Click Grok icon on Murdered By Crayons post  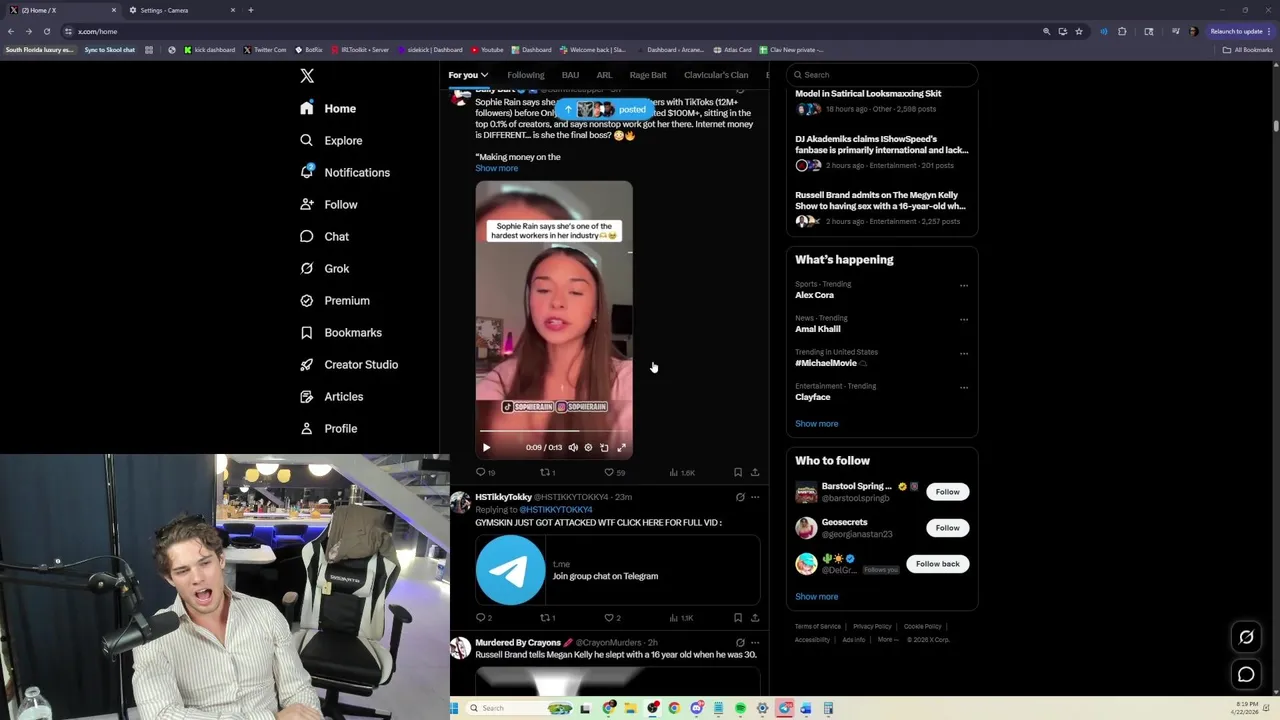[x=740, y=643]
